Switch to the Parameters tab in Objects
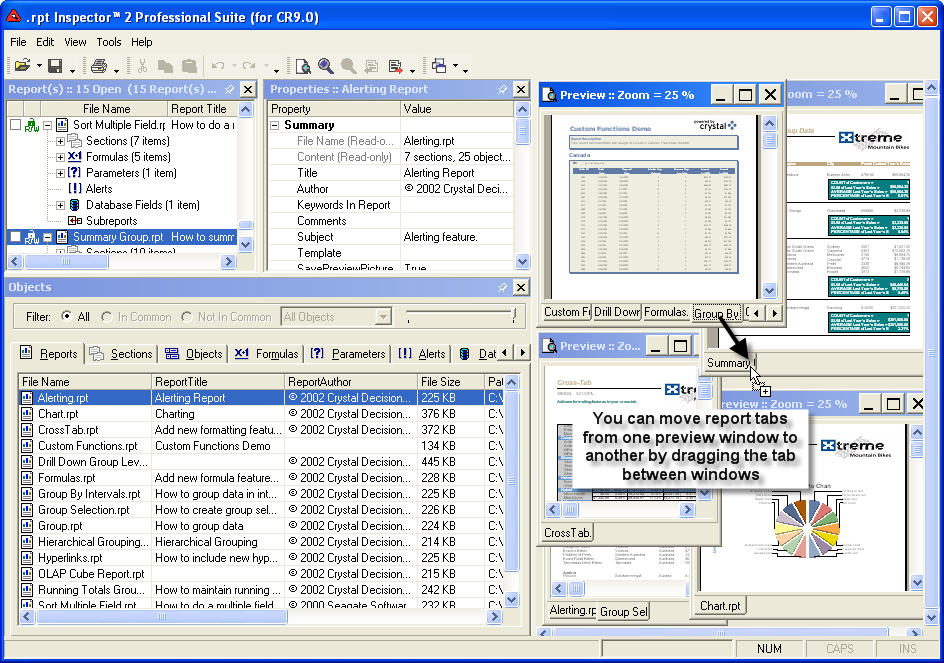This screenshot has height=663, width=944. click(x=348, y=353)
